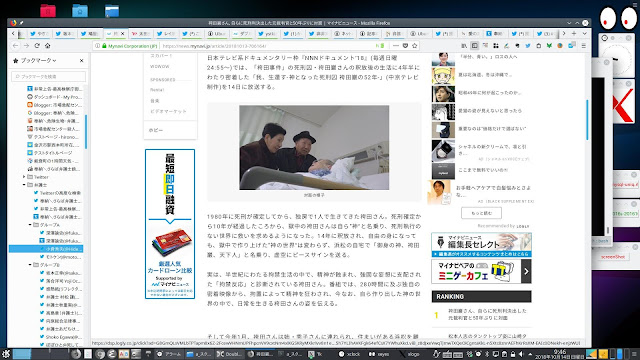
Task: Open the 編集長セレクト banner
Action: pyautogui.click(x=481, y=244)
